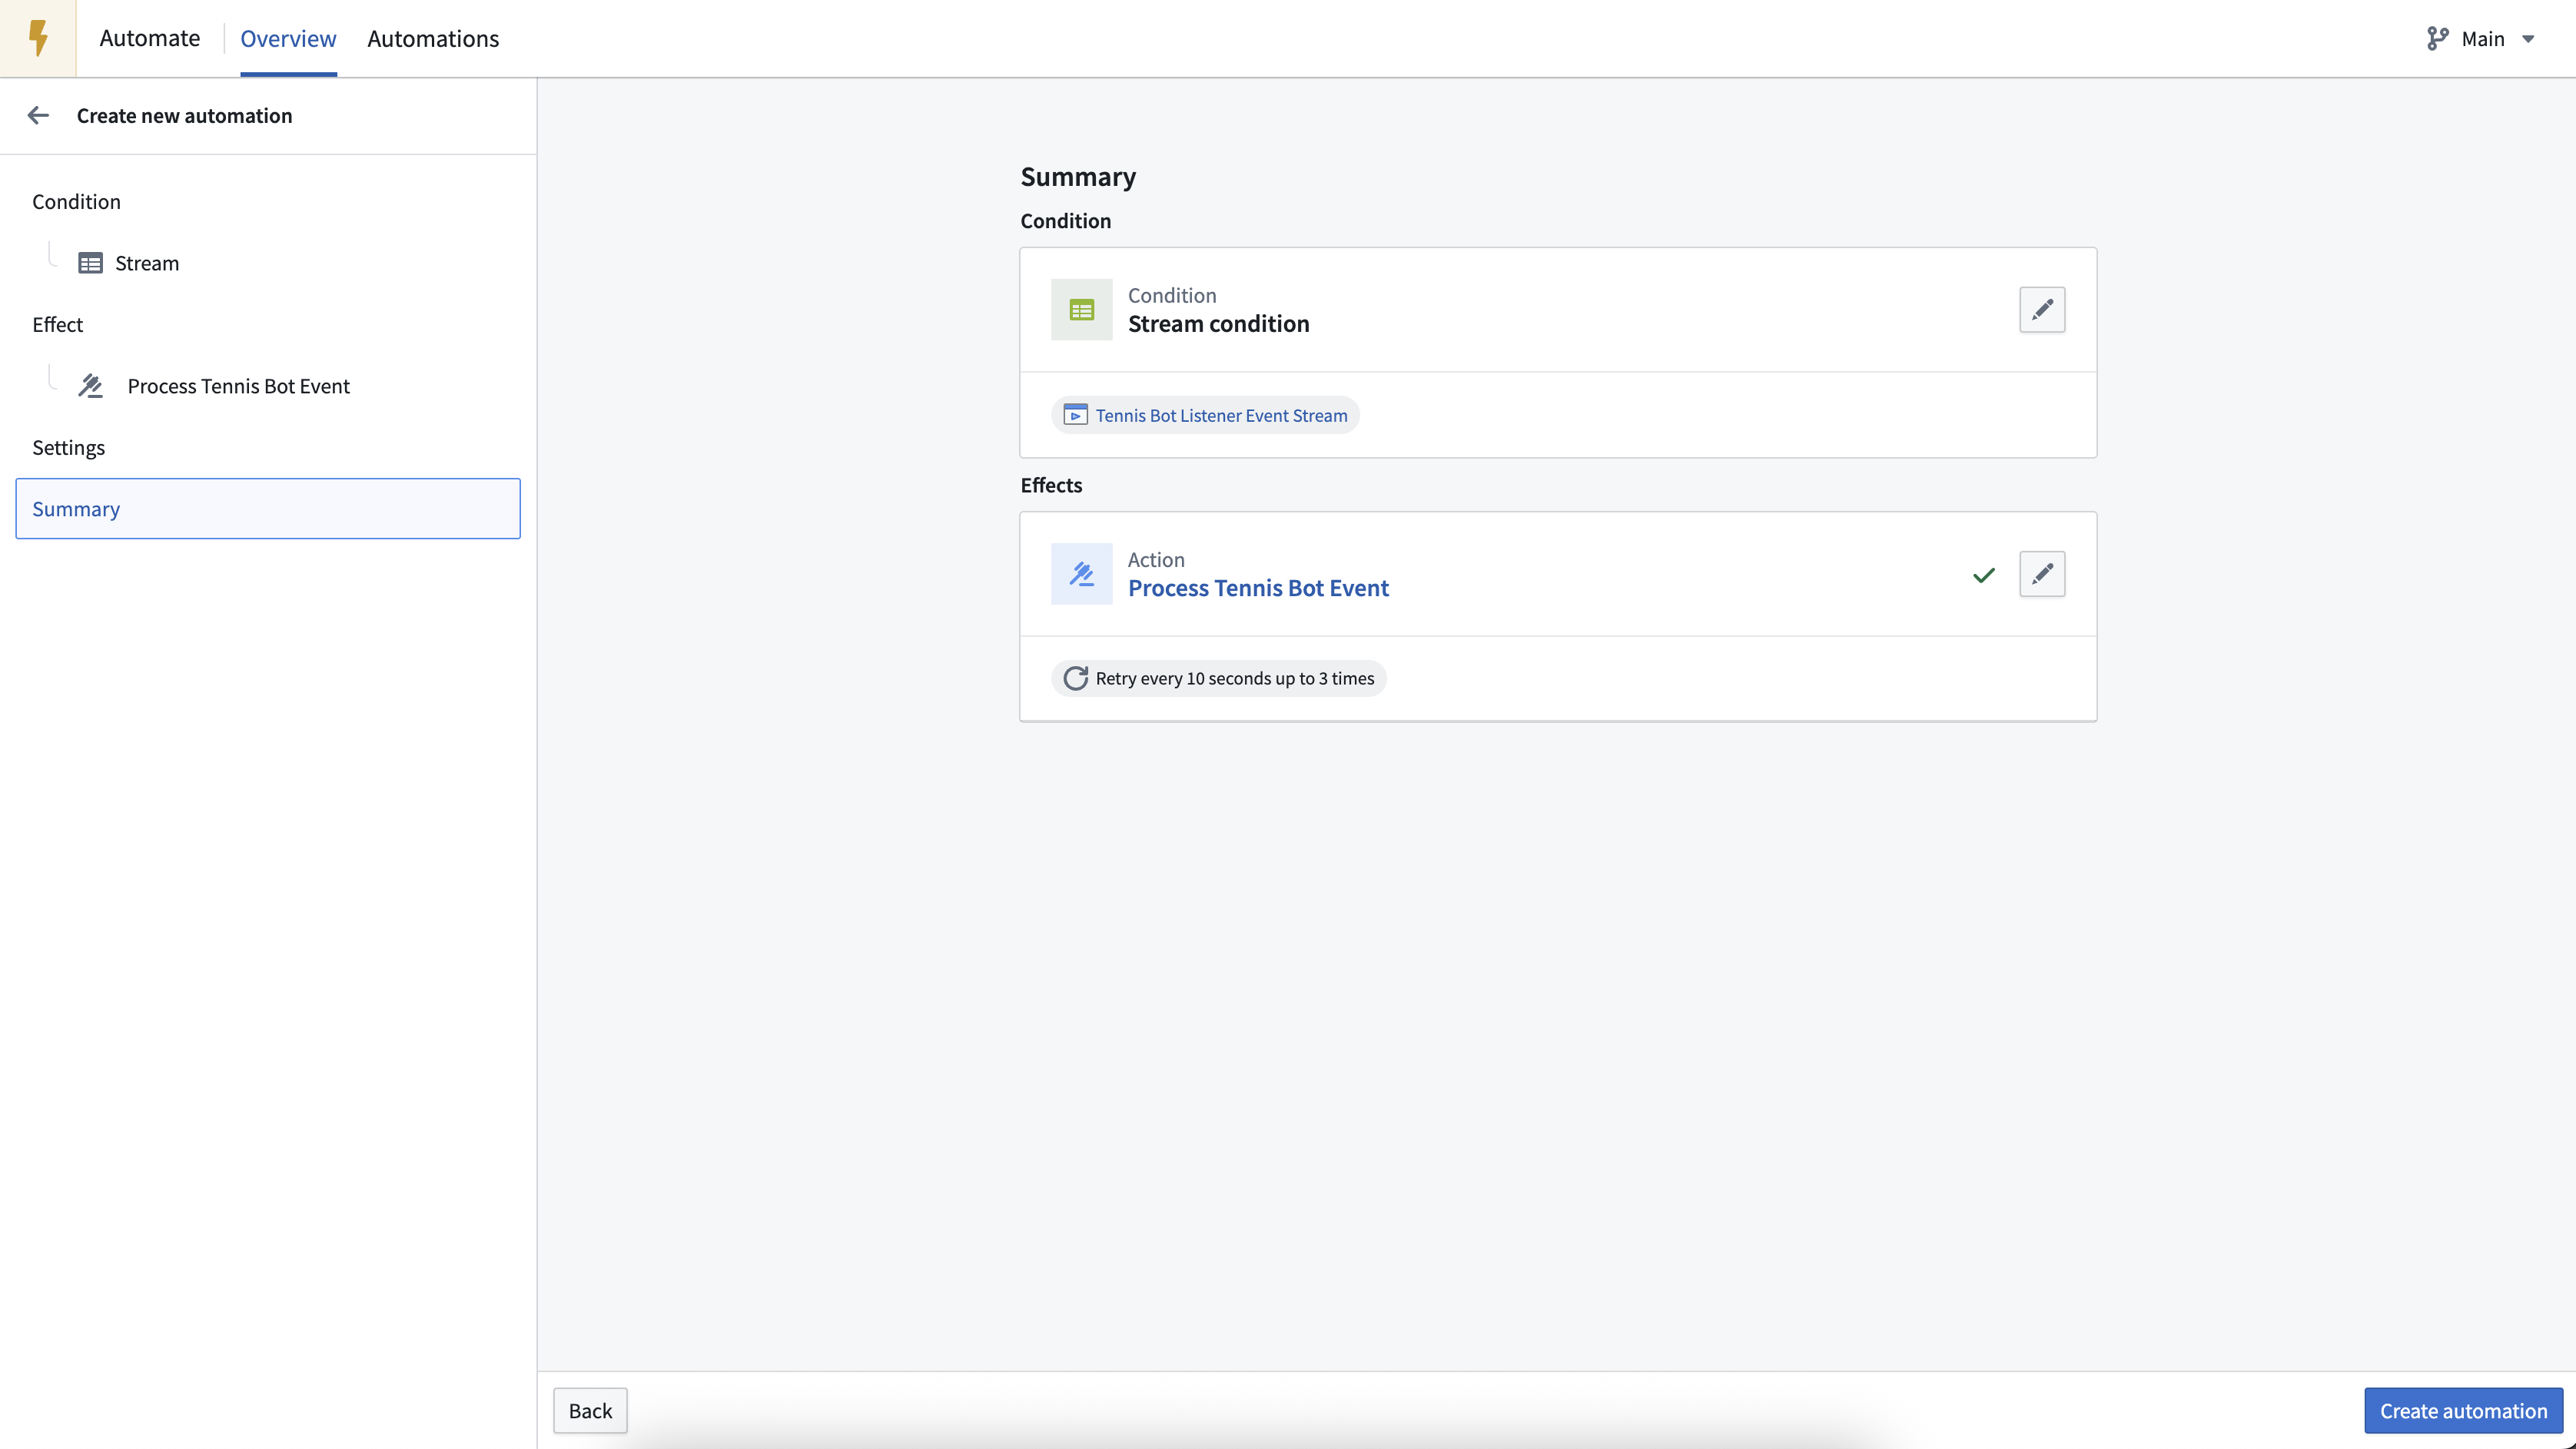
Task: Click the Process Tennis Bot Event action icon
Action: tap(91, 386)
